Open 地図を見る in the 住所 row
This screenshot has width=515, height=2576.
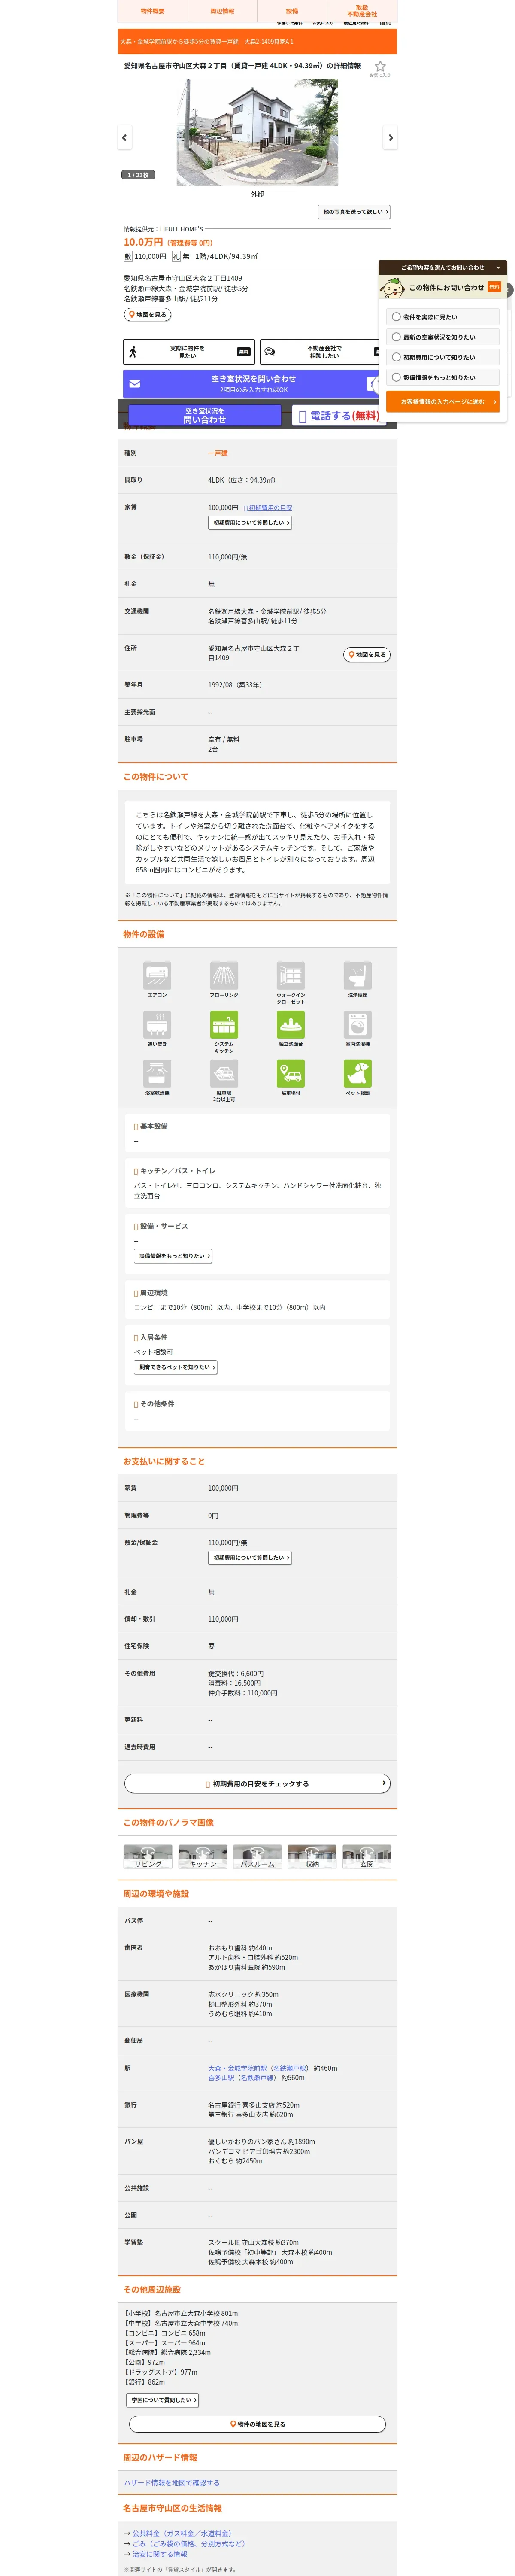367,655
